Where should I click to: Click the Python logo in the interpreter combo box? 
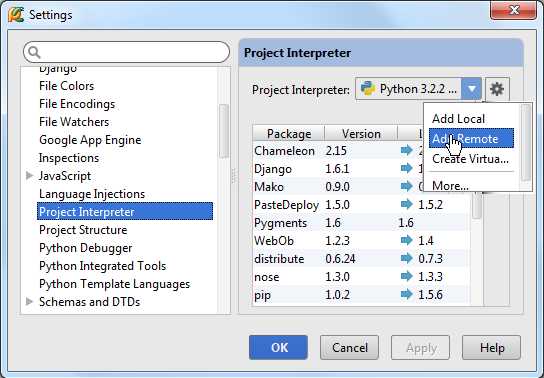(367, 89)
